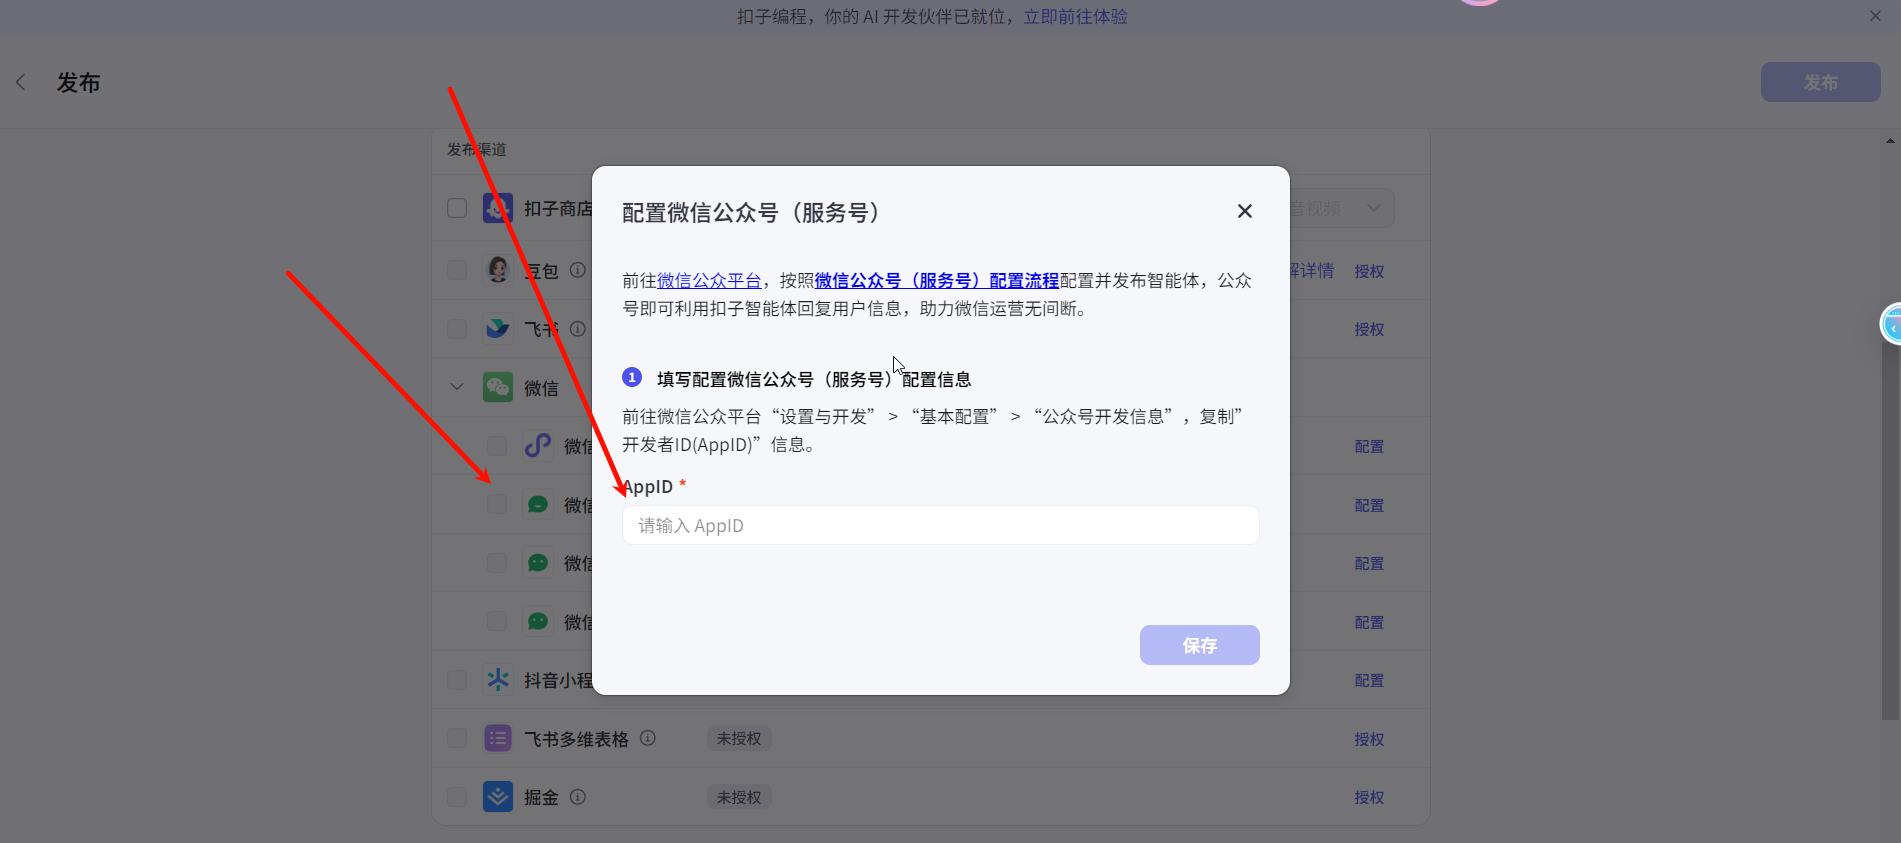
Task: Click the 扣子商店 store icon
Action: (x=498, y=208)
